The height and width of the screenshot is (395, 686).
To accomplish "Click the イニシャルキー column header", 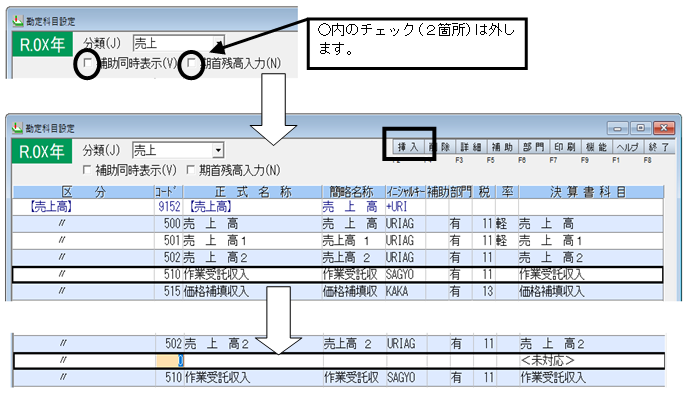I will coord(405,192).
